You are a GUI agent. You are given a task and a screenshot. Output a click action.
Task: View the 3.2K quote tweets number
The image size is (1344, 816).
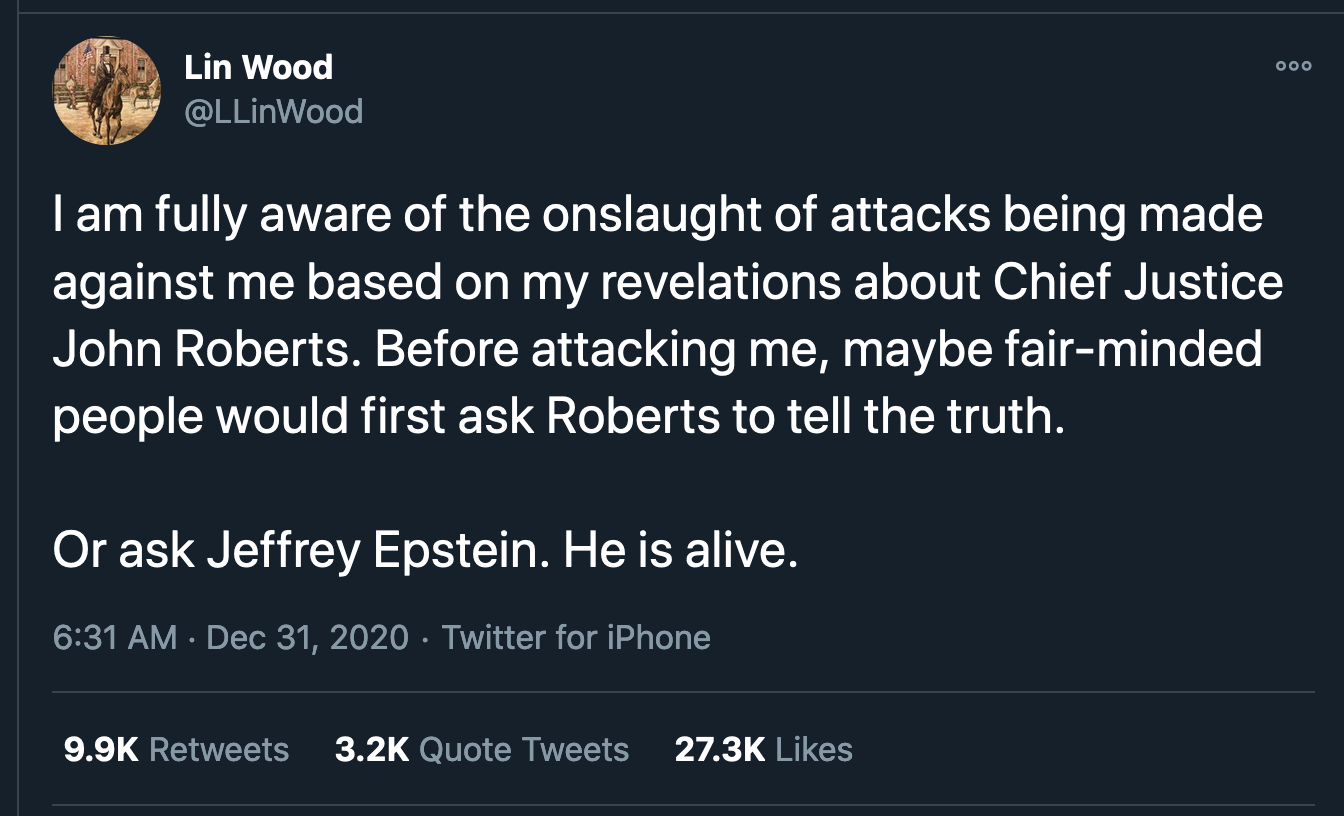(371, 749)
